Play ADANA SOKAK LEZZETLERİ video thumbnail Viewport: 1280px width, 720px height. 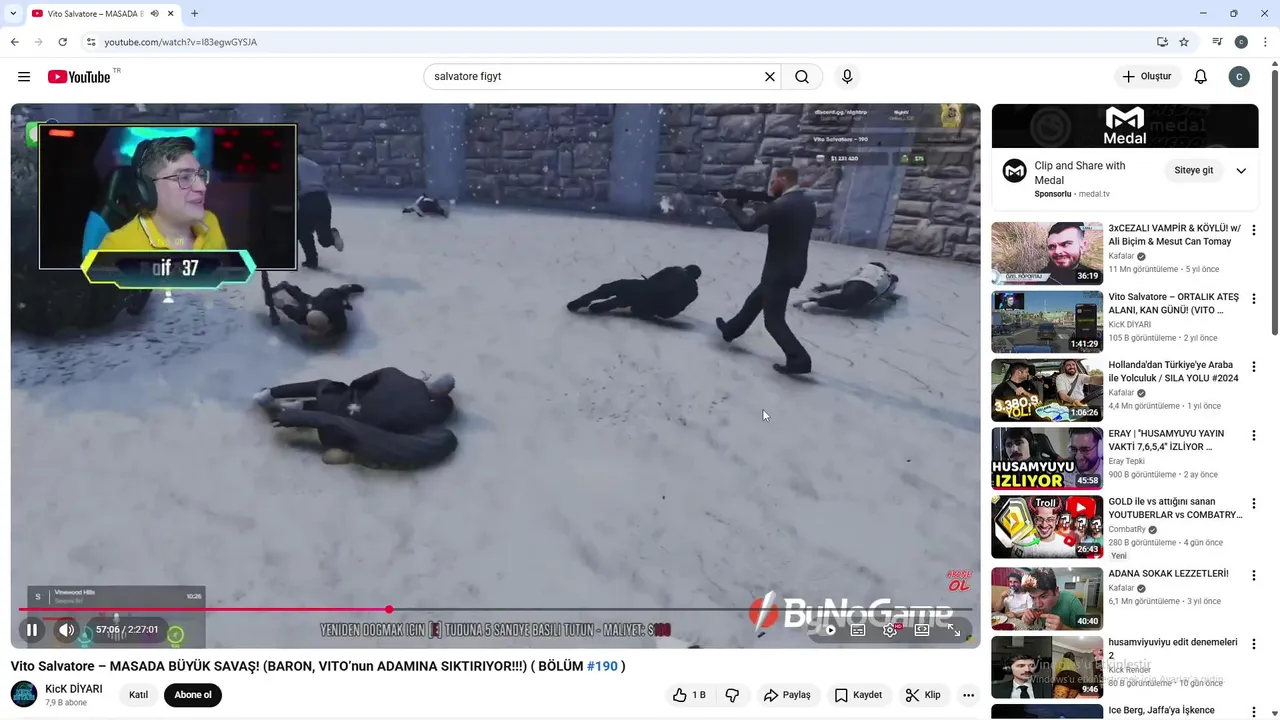(1047, 599)
